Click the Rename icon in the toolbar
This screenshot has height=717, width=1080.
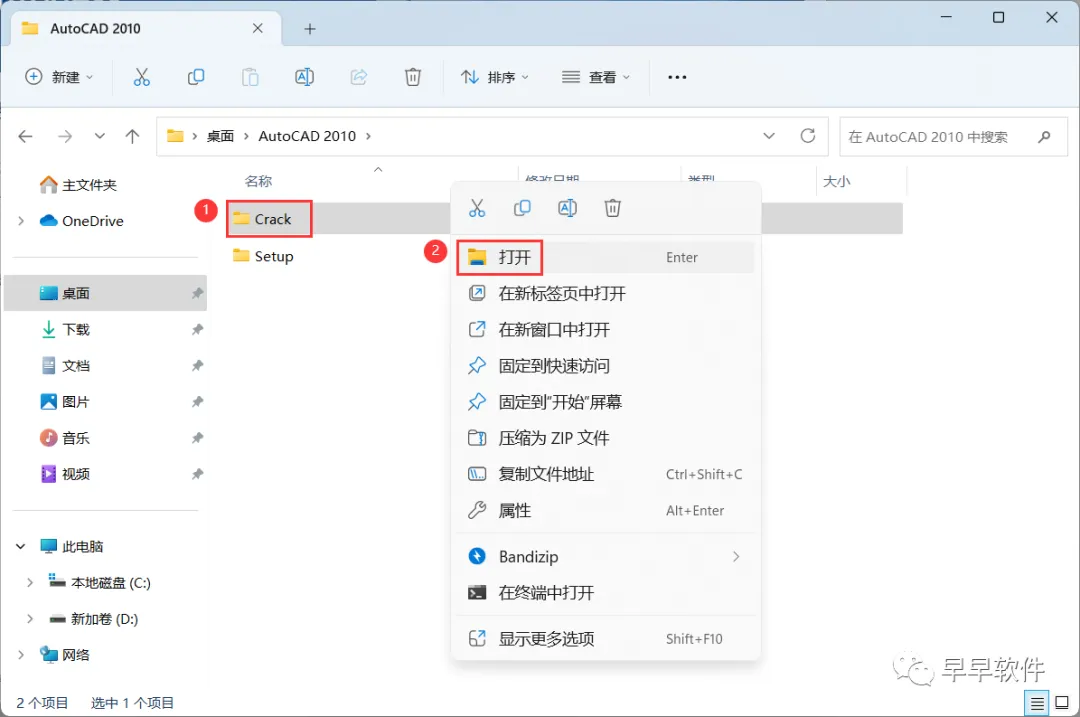click(x=304, y=77)
